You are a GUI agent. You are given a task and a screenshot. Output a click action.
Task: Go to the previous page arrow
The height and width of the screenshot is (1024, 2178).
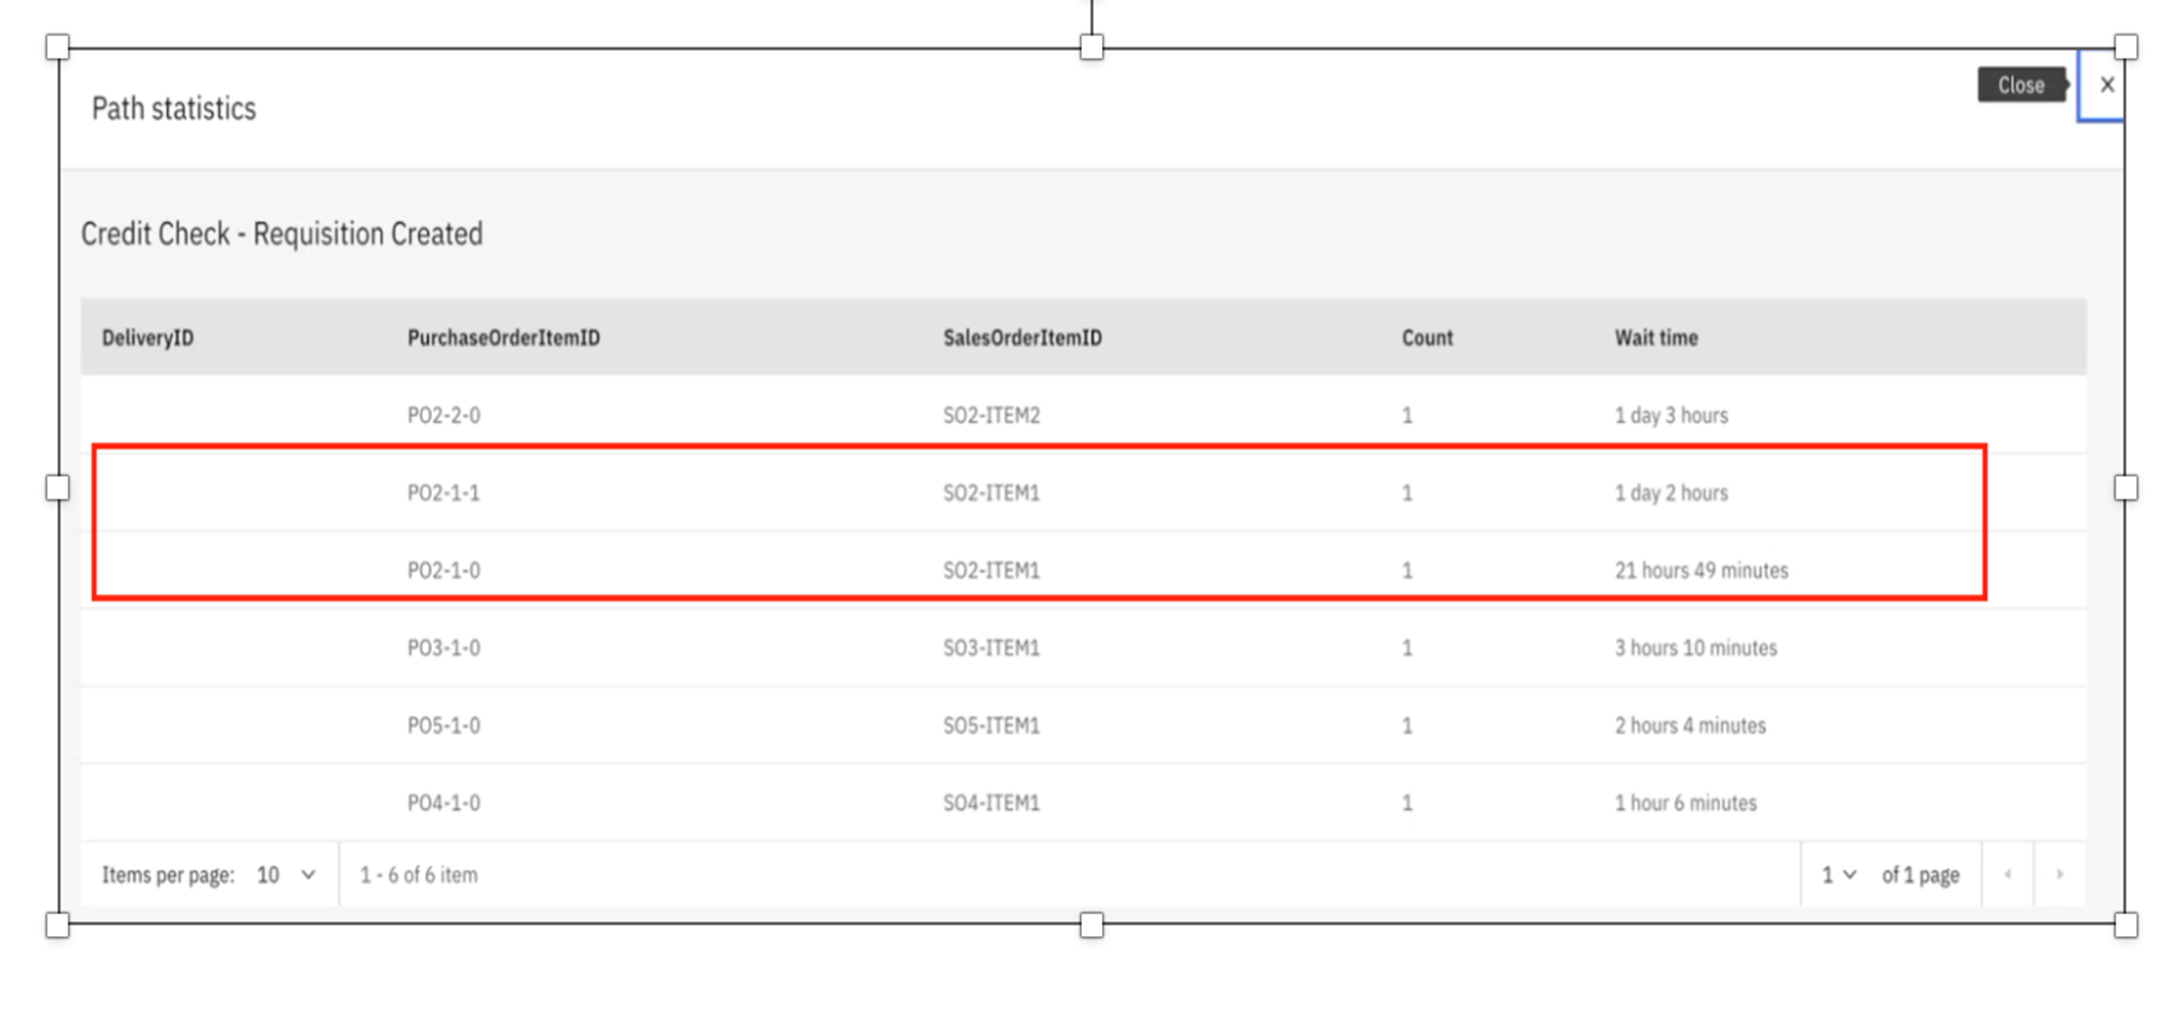point(2007,875)
